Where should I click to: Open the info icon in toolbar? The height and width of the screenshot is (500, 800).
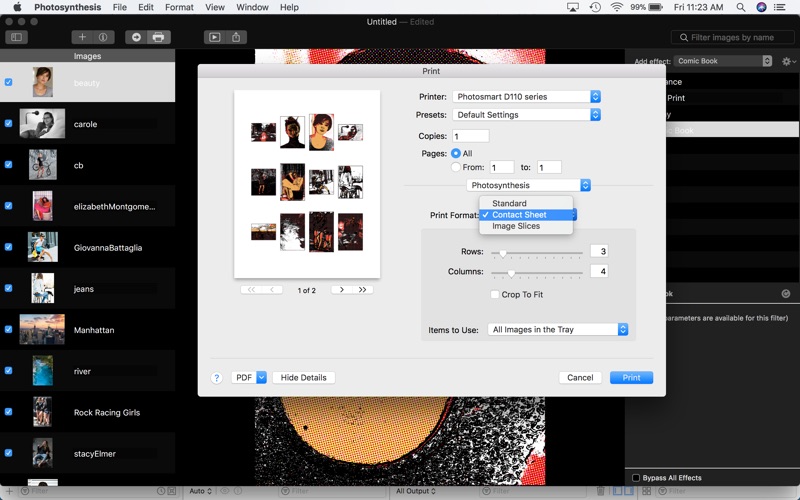click(x=104, y=37)
